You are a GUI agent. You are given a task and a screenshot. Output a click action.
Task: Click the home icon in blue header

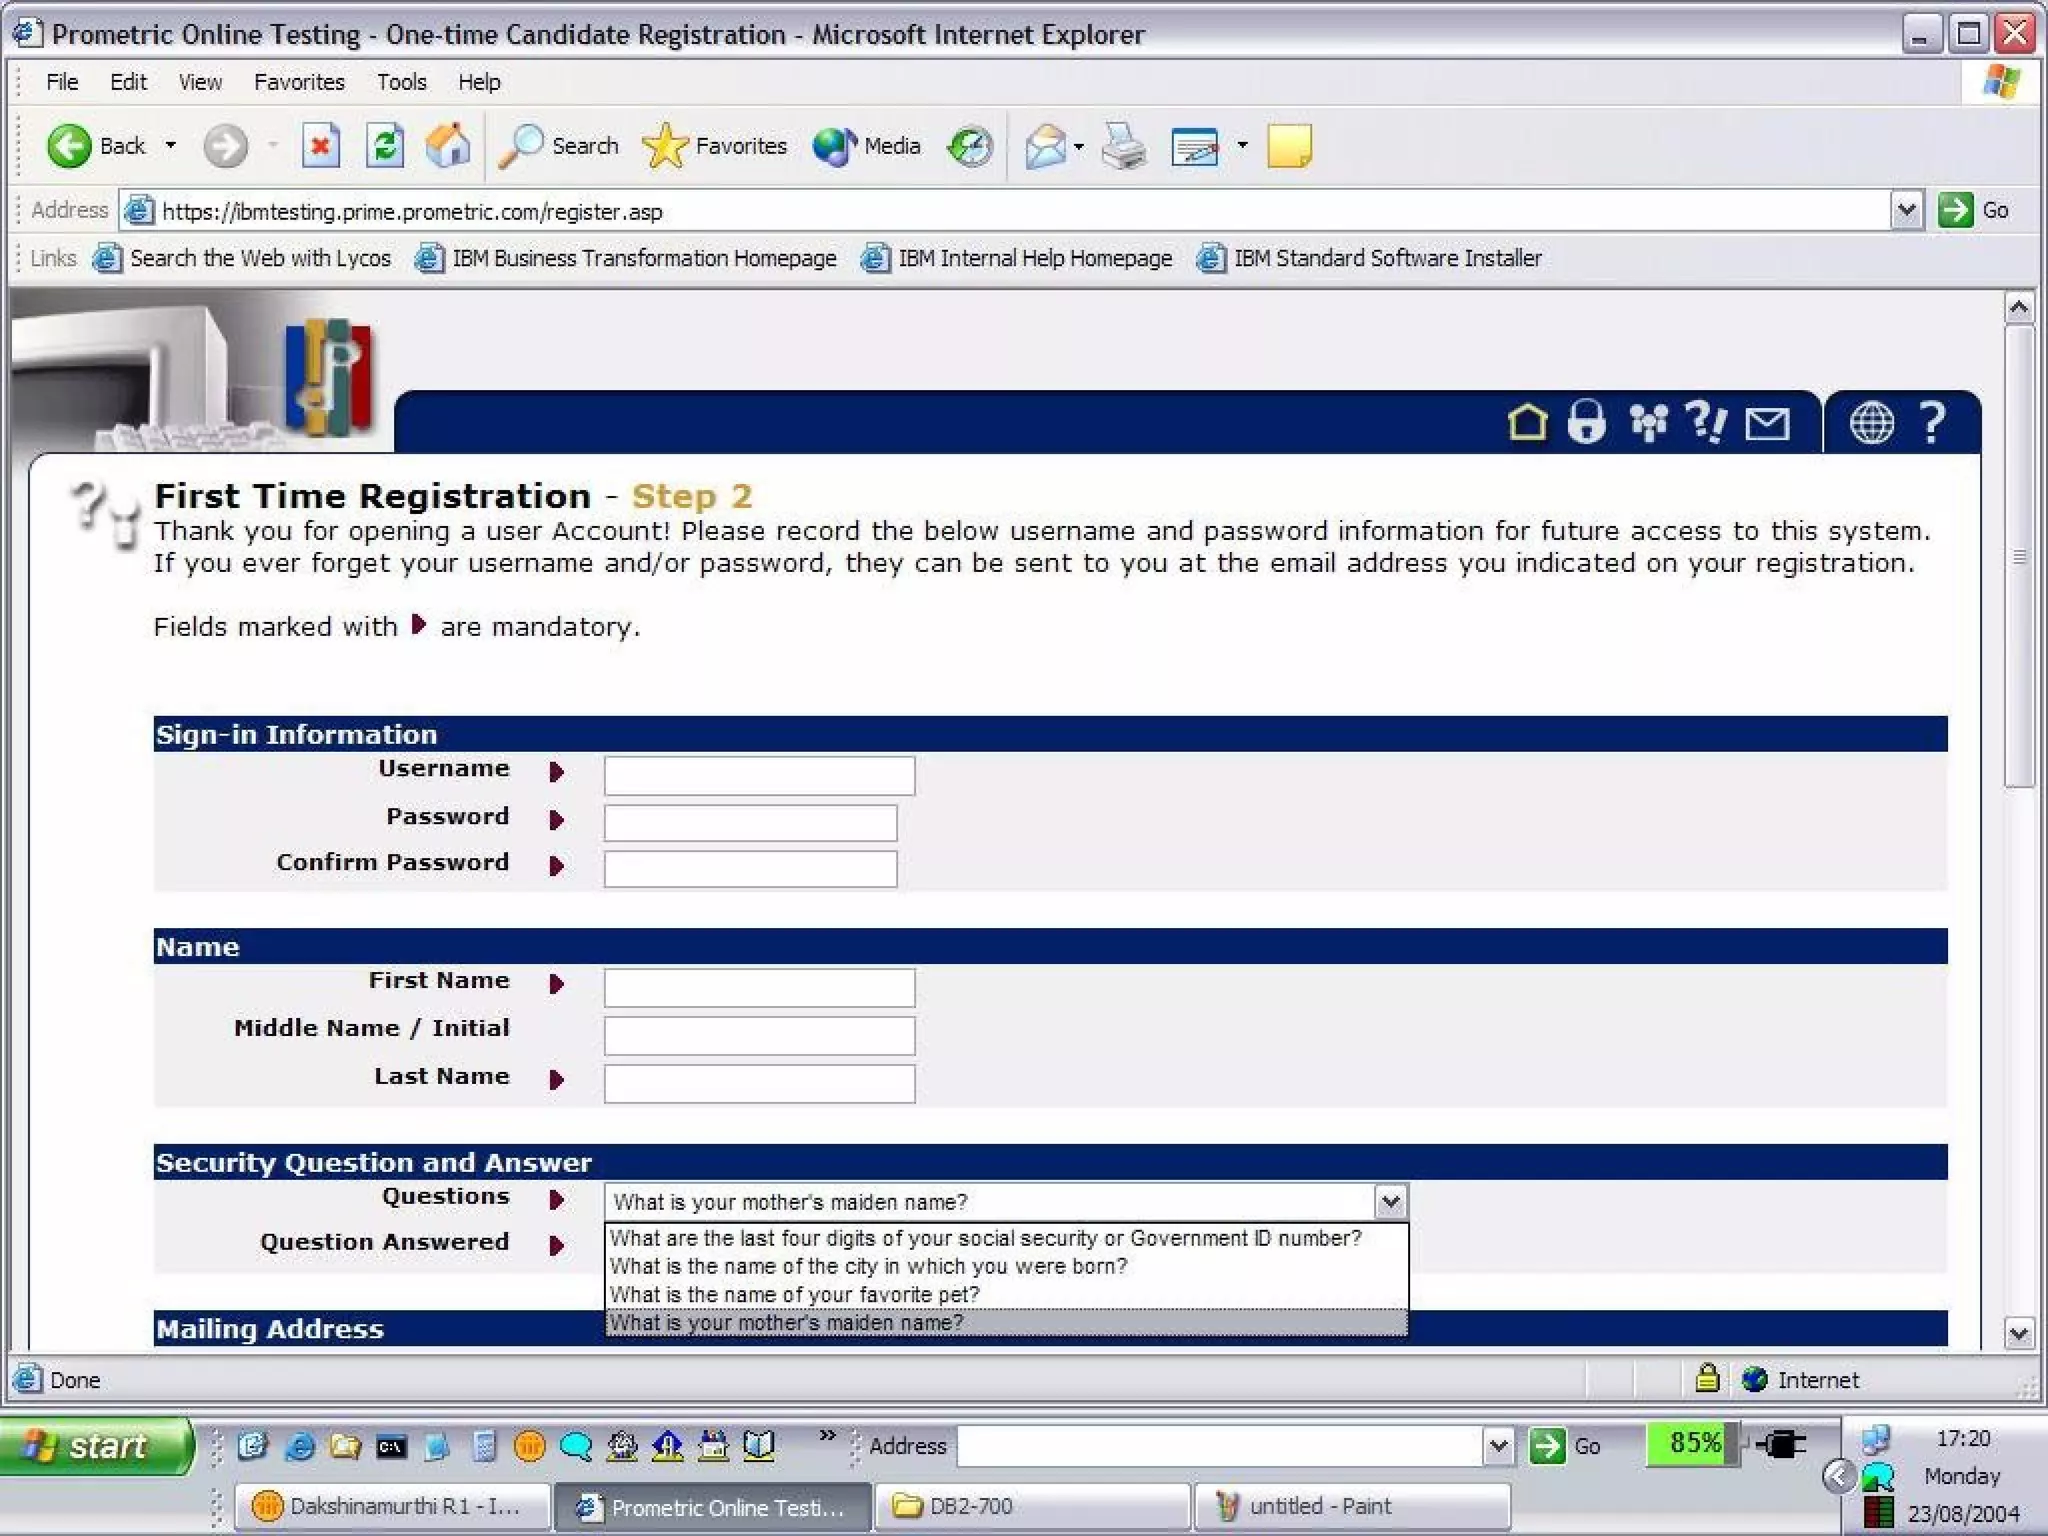pos(1526,422)
